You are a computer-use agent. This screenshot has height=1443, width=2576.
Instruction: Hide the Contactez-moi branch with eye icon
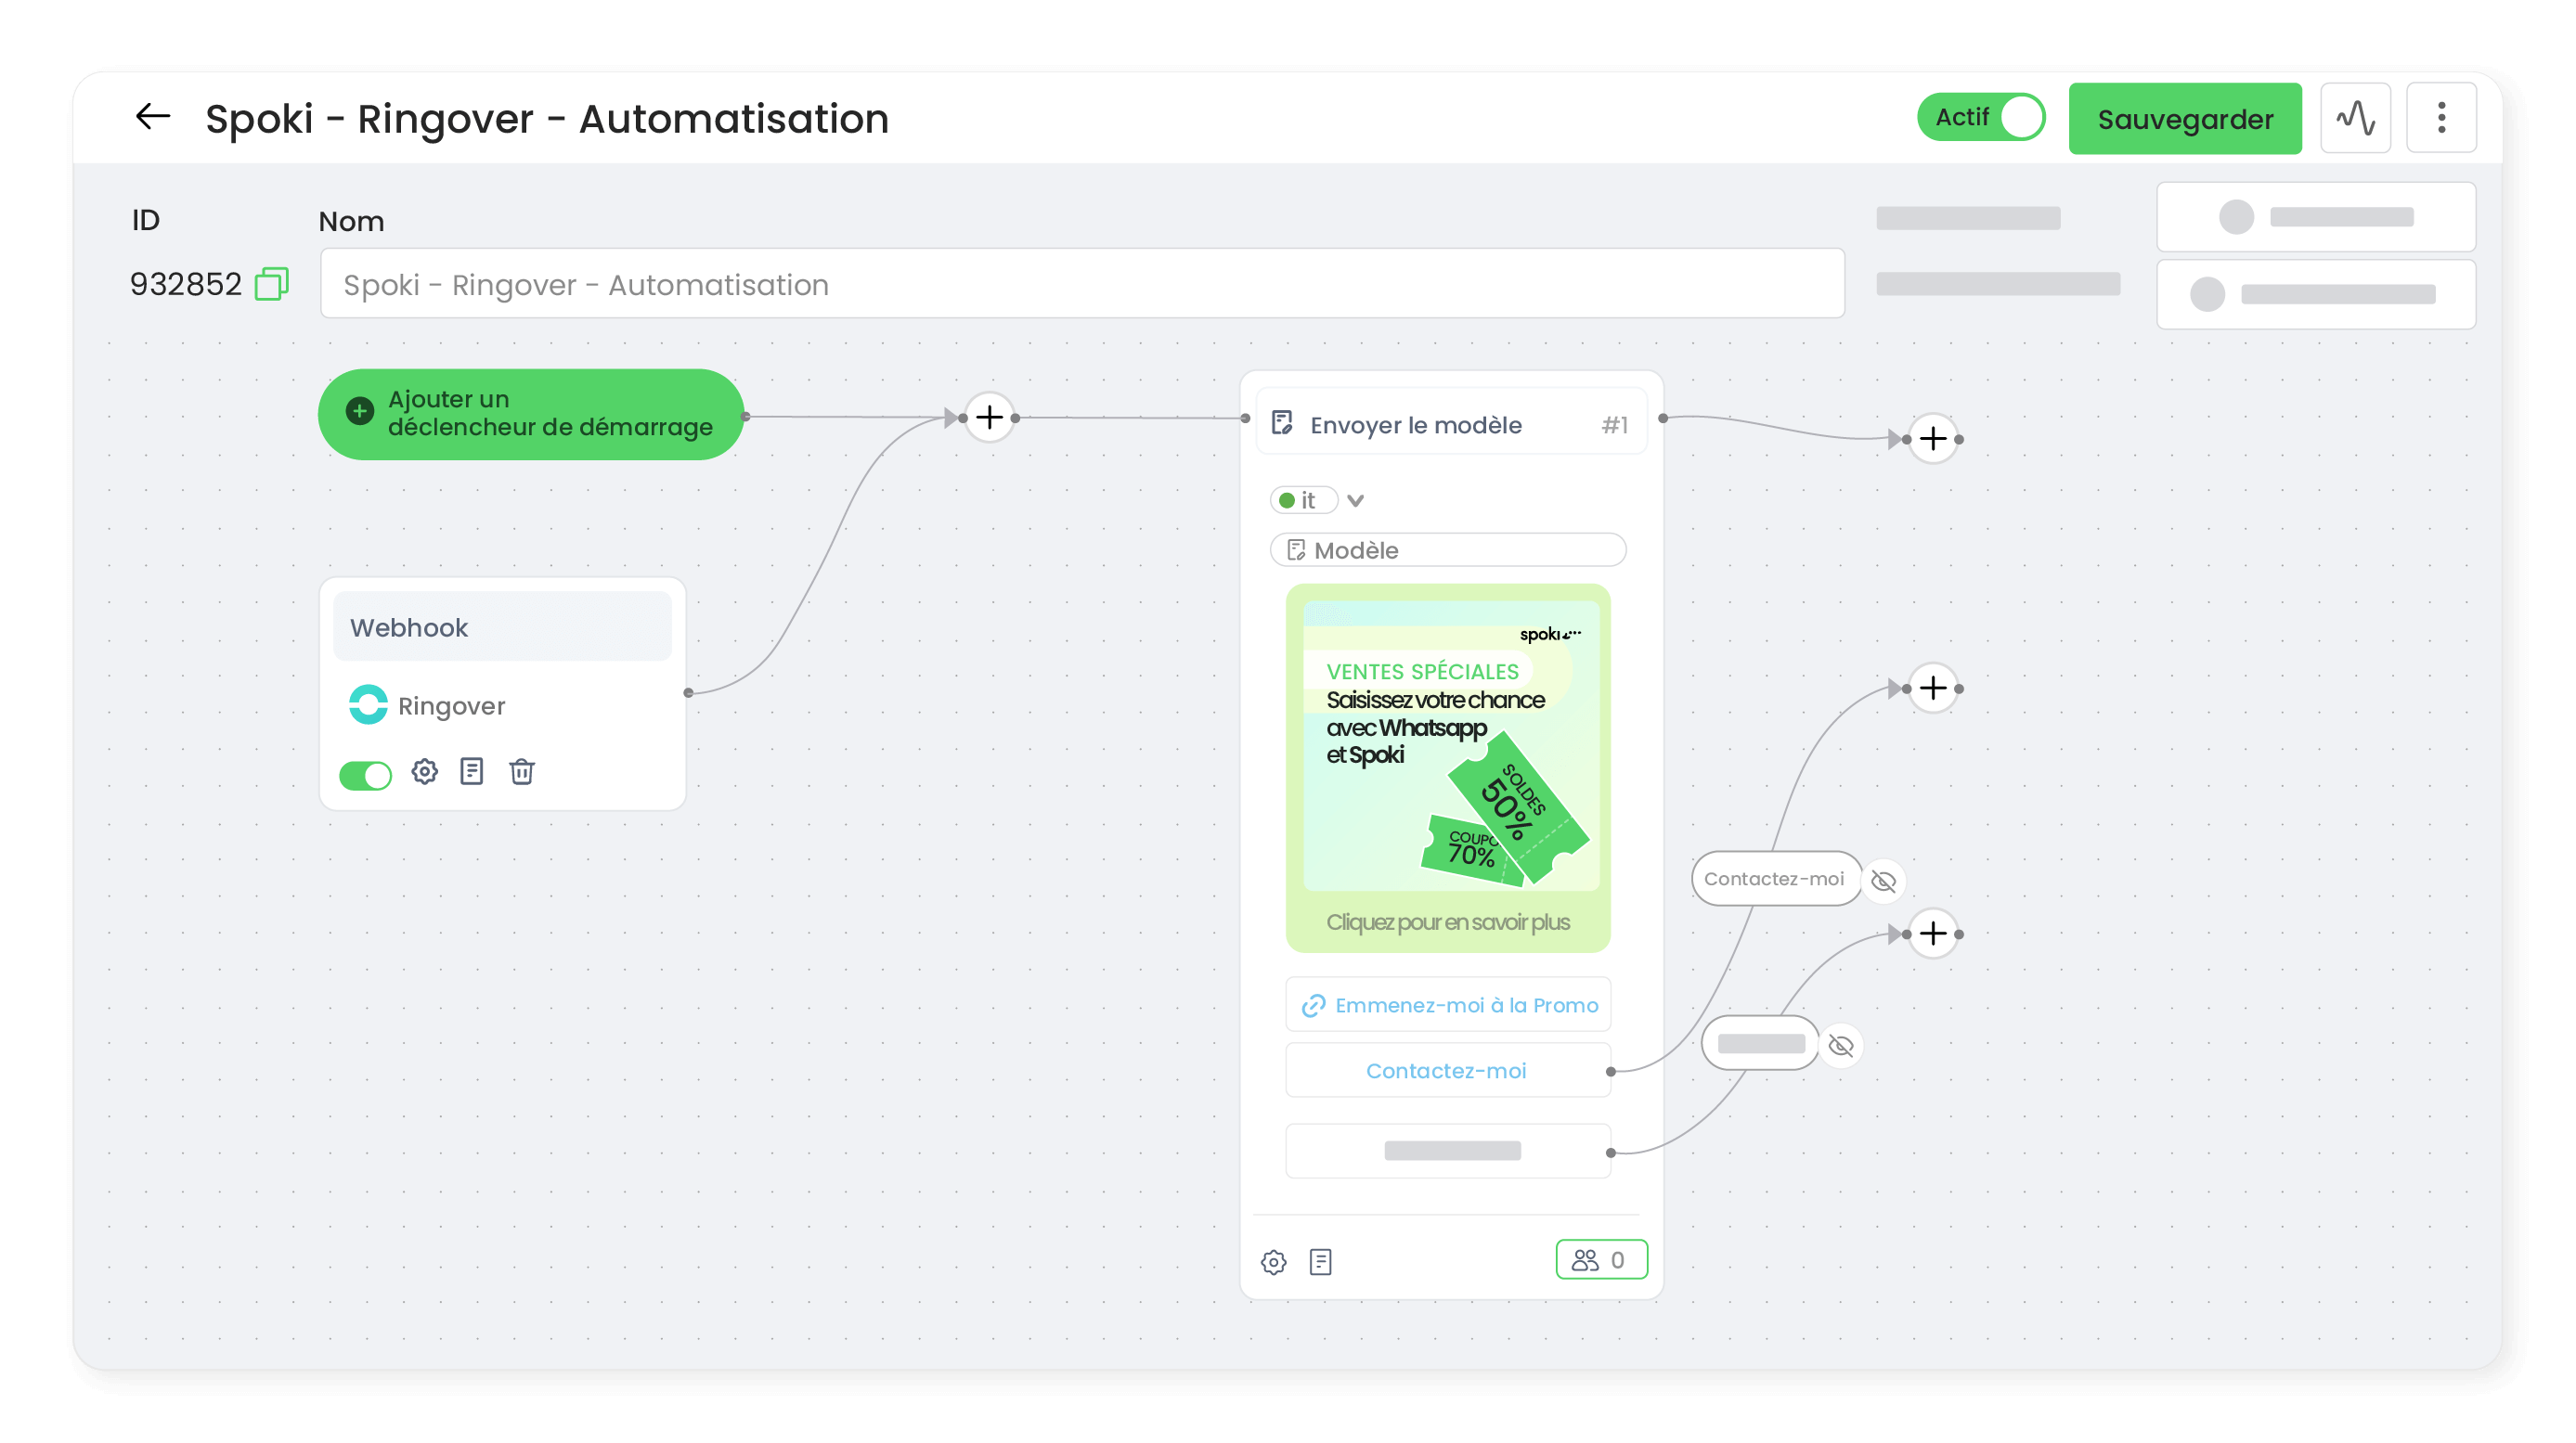click(1884, 881)
